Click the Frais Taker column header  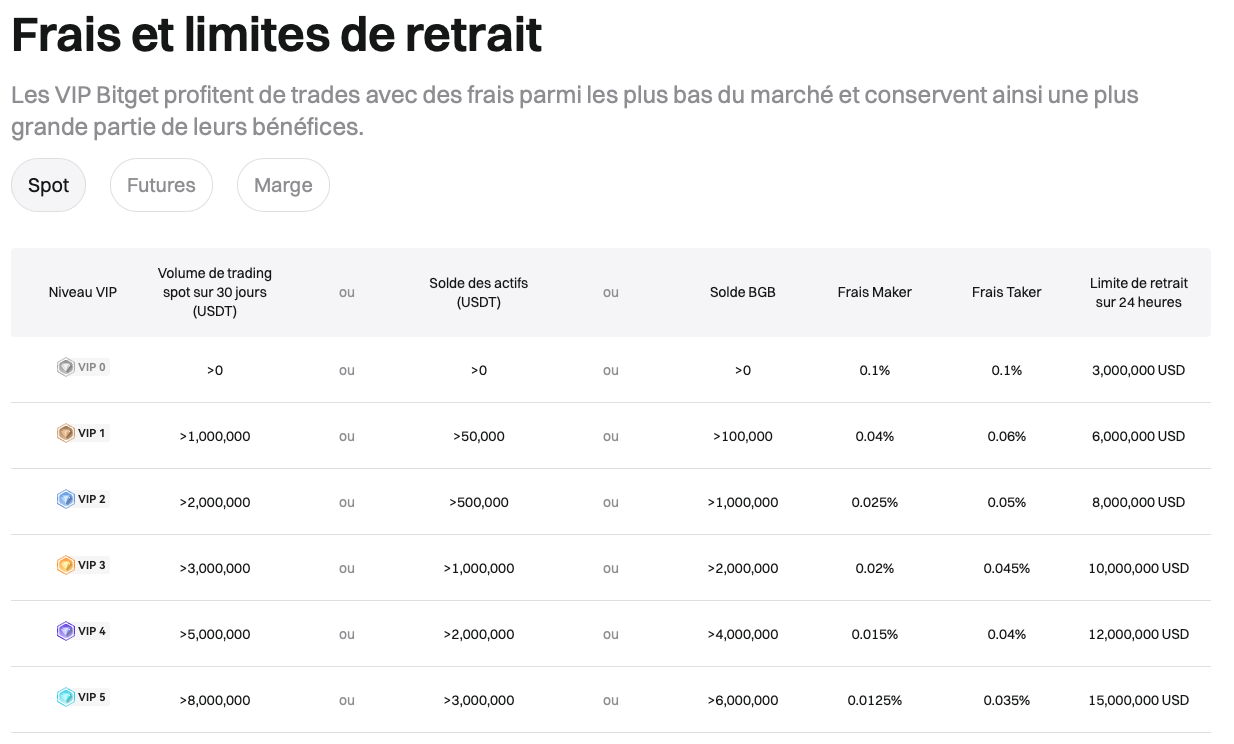pyautogui.click(x=1006, y=292)
